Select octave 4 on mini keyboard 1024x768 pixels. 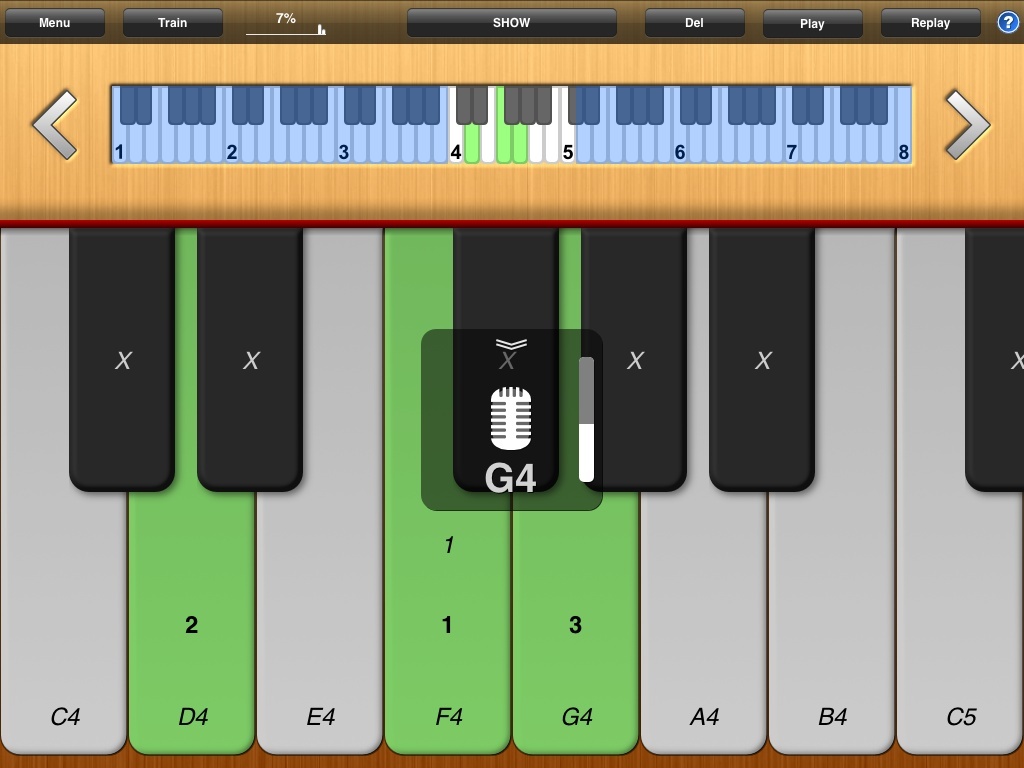[456, 152]
